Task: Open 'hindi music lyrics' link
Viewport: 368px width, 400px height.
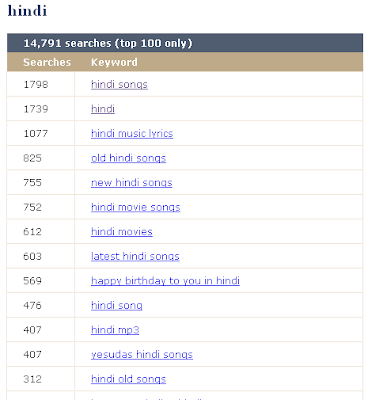Action: pyautogui.click(x=132, y=133)
